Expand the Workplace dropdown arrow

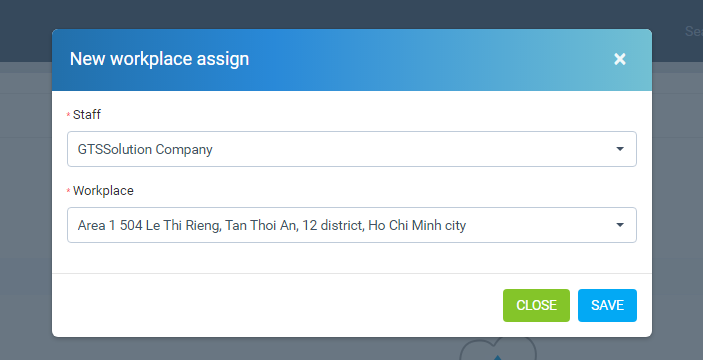[620, 225]
